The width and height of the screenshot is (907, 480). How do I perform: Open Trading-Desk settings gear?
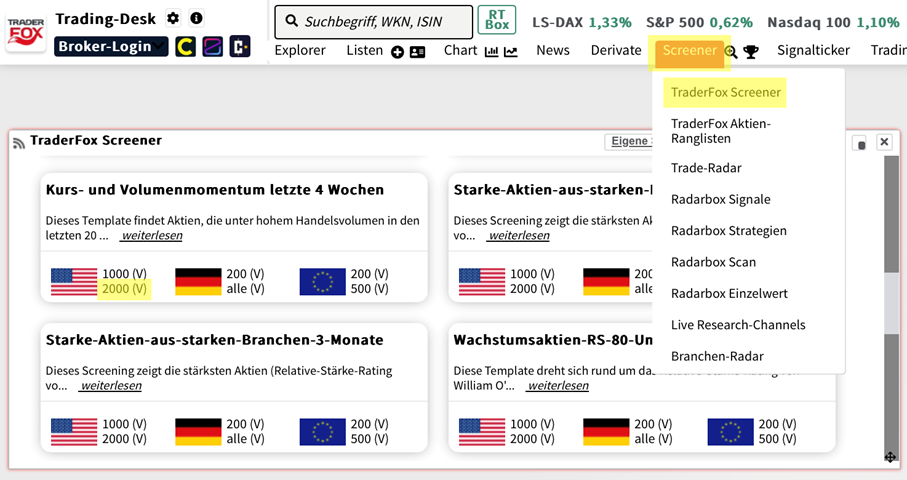[x=173, y=19]
